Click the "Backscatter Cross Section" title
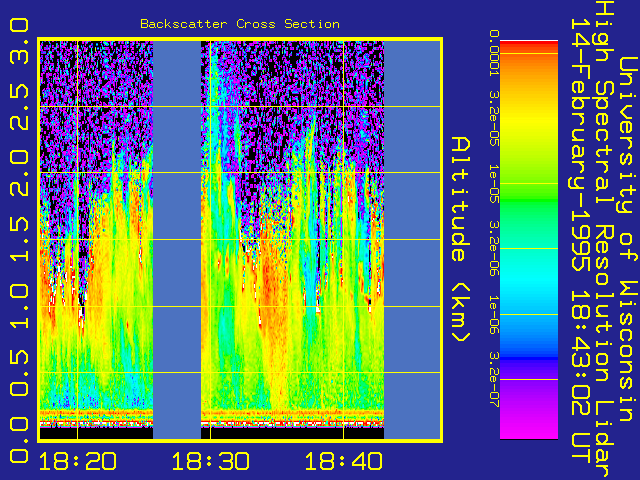This screenshot has width=640, height=480. point(240,24)
